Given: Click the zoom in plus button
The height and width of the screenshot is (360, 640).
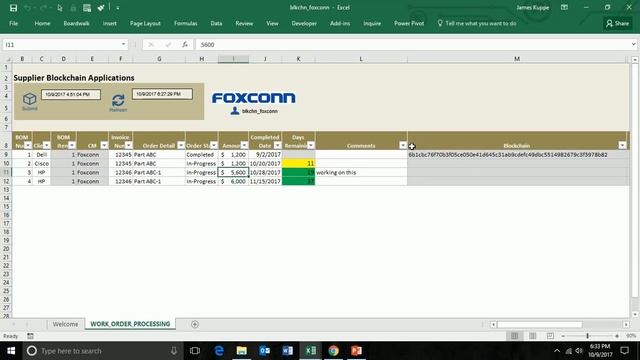Looking at the screenshot, I should tap(617, 336).
